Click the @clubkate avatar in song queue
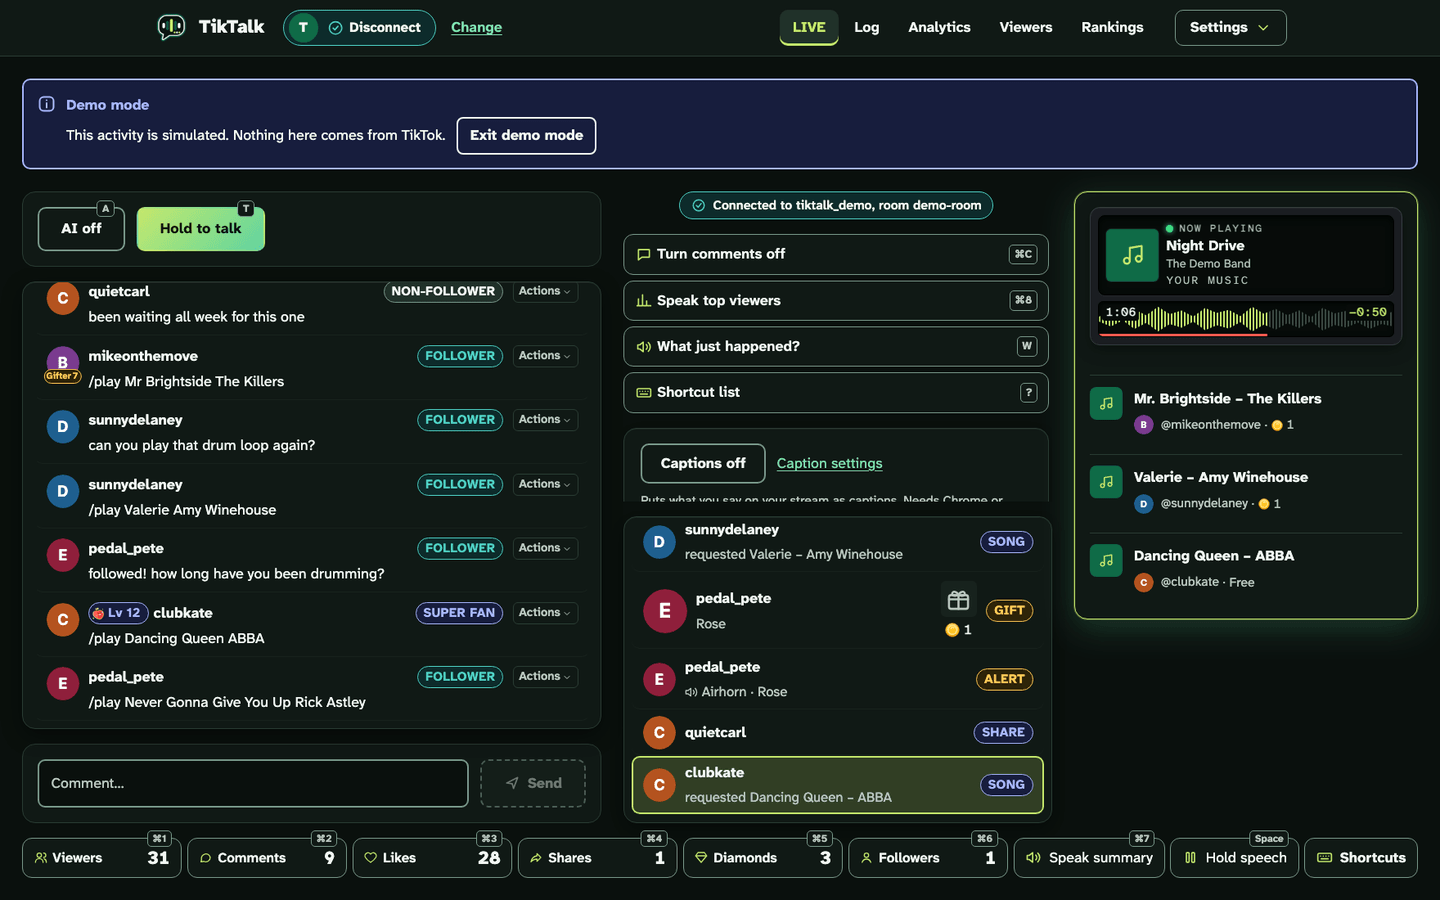Image resolution: width=1440 pixels, height=900 pixels. click(x=1144, y=582)
